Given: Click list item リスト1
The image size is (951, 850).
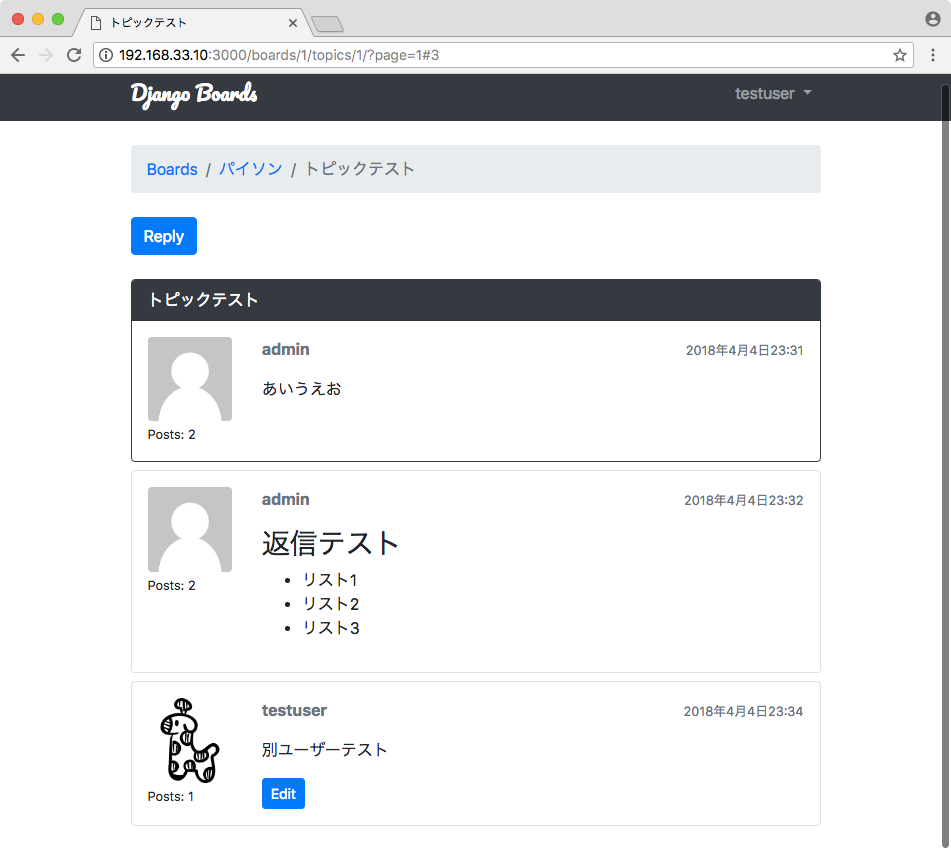Looking at the screenshot, I should pyautogui.click(x=330, y=580).
